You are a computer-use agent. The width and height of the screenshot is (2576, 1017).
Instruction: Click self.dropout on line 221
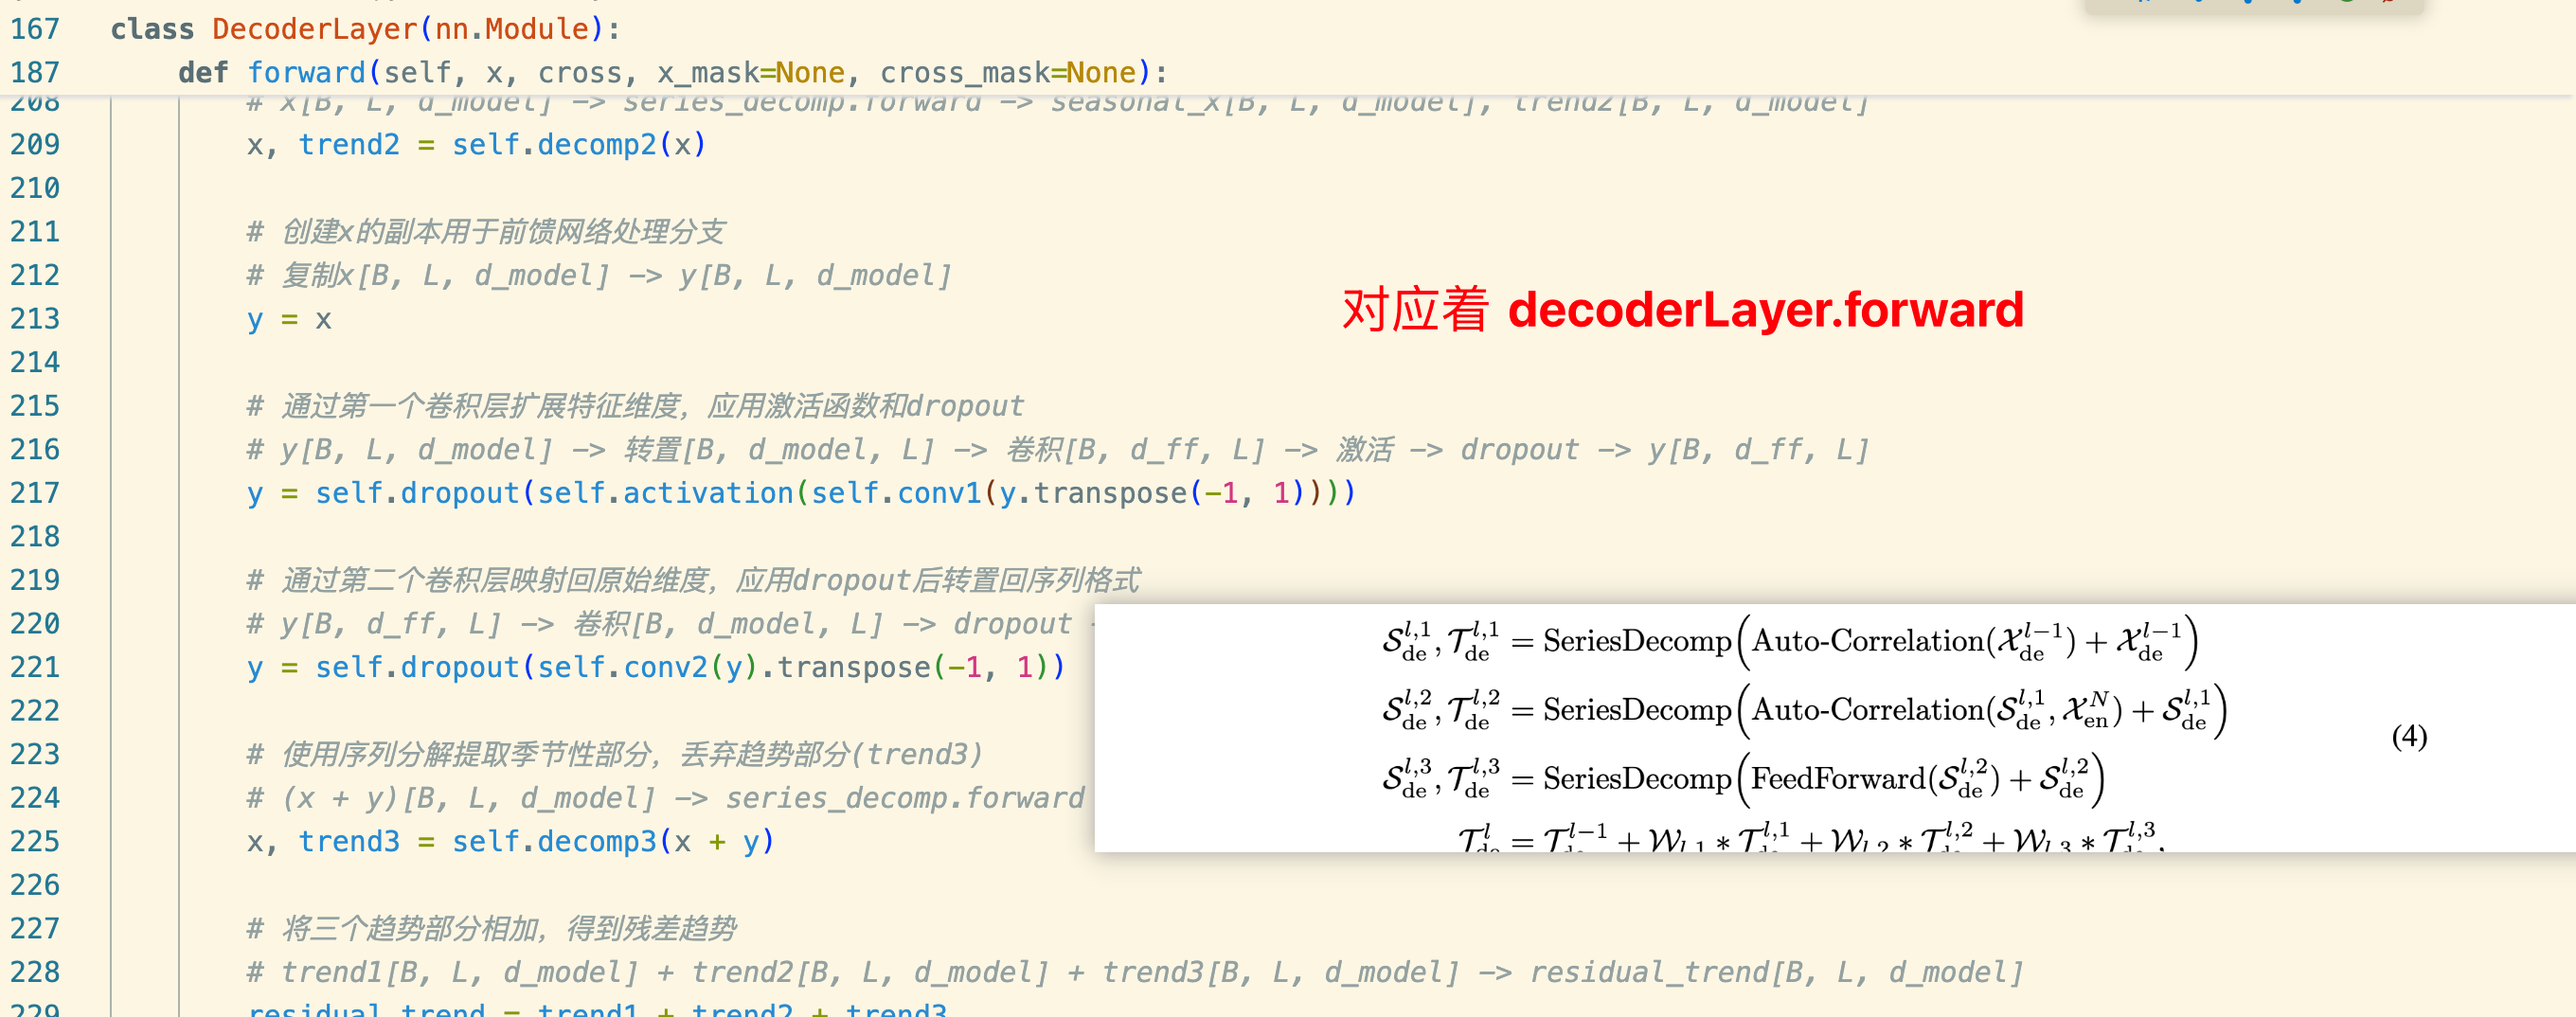click(417, 667)
